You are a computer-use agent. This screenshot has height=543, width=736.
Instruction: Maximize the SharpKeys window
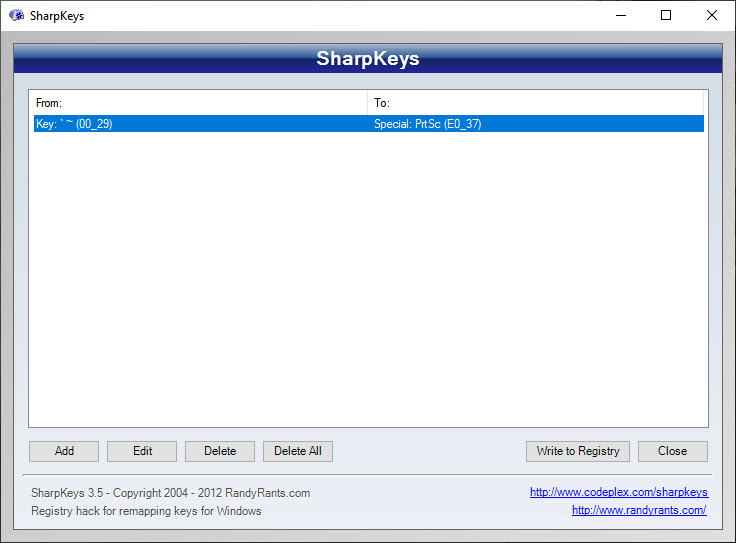point(666,15)
